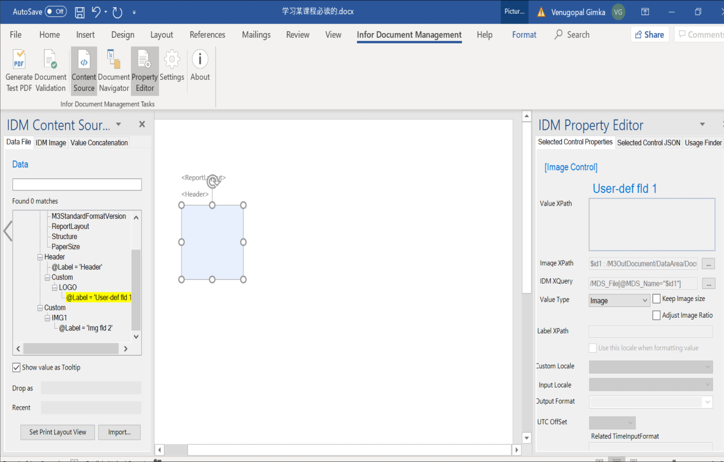Open the Document Navigator
The height and width of the screenshot is (462, 724).
point(114,62)
